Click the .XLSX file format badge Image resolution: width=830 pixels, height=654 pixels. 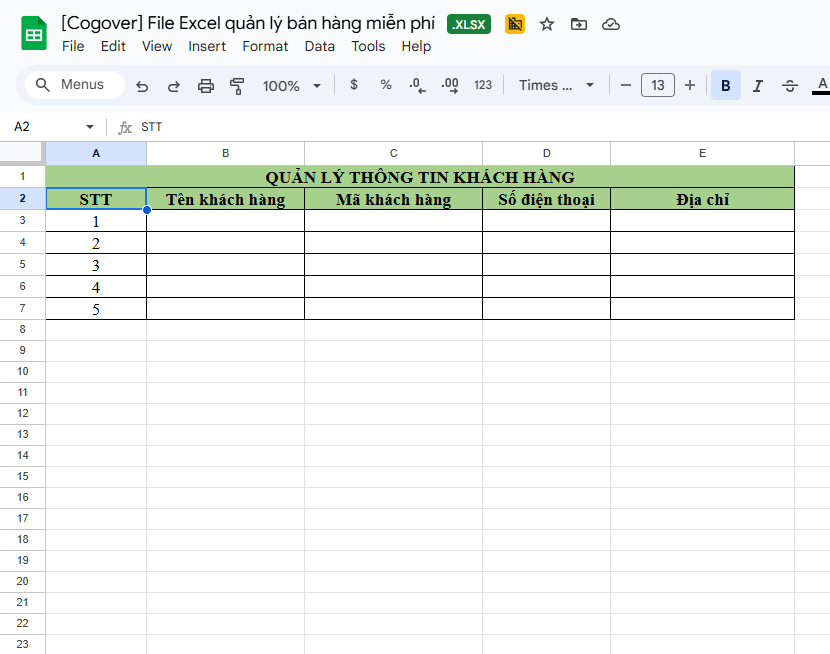tap(469, 24)
